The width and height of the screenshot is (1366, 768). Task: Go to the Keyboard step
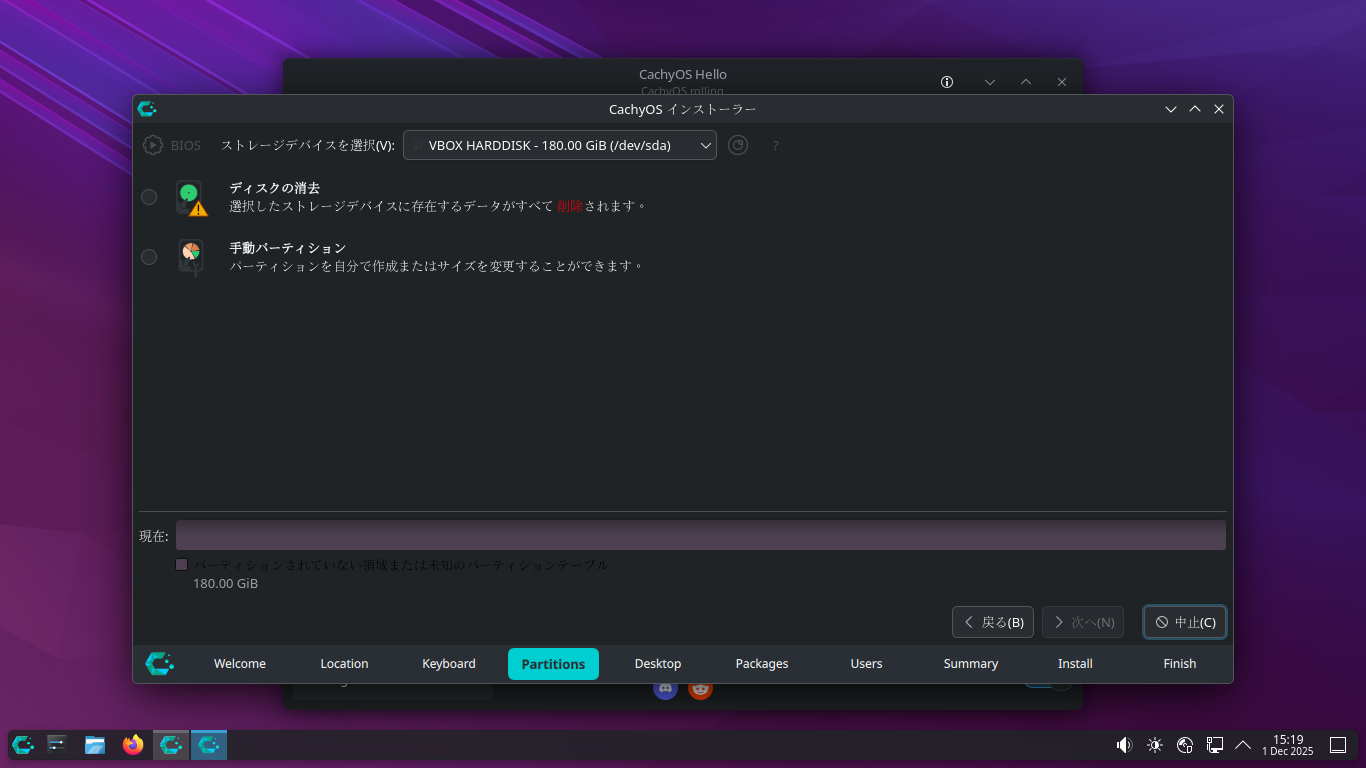coord(449,664)
